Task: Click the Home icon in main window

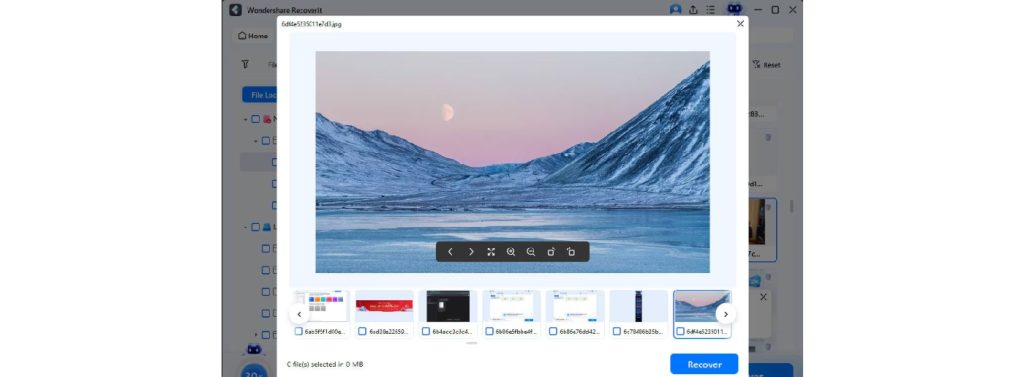Action: (242, 35)
